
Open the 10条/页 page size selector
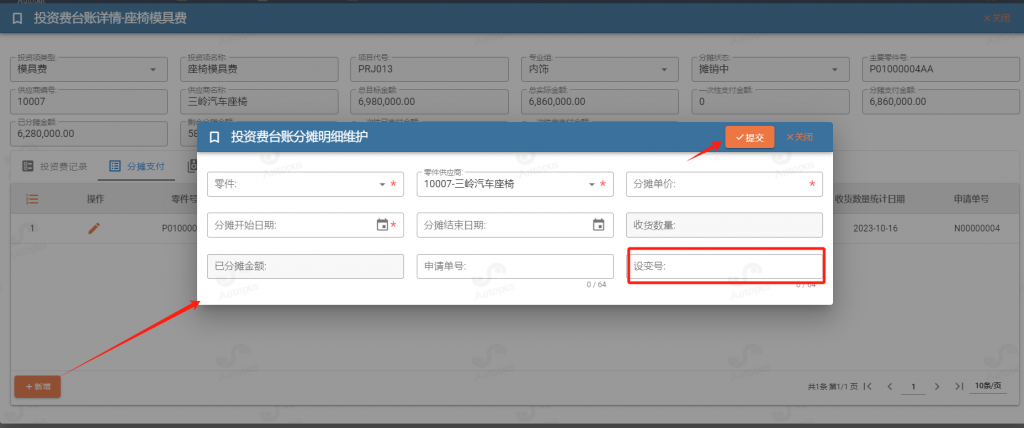(987, 386)
